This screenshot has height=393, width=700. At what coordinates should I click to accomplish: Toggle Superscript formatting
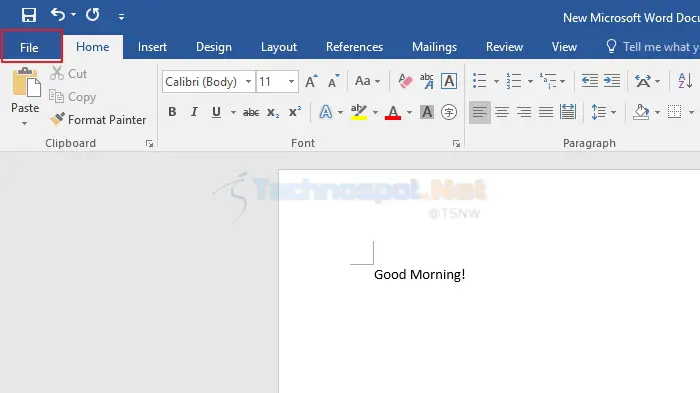[x=295, y=112]
